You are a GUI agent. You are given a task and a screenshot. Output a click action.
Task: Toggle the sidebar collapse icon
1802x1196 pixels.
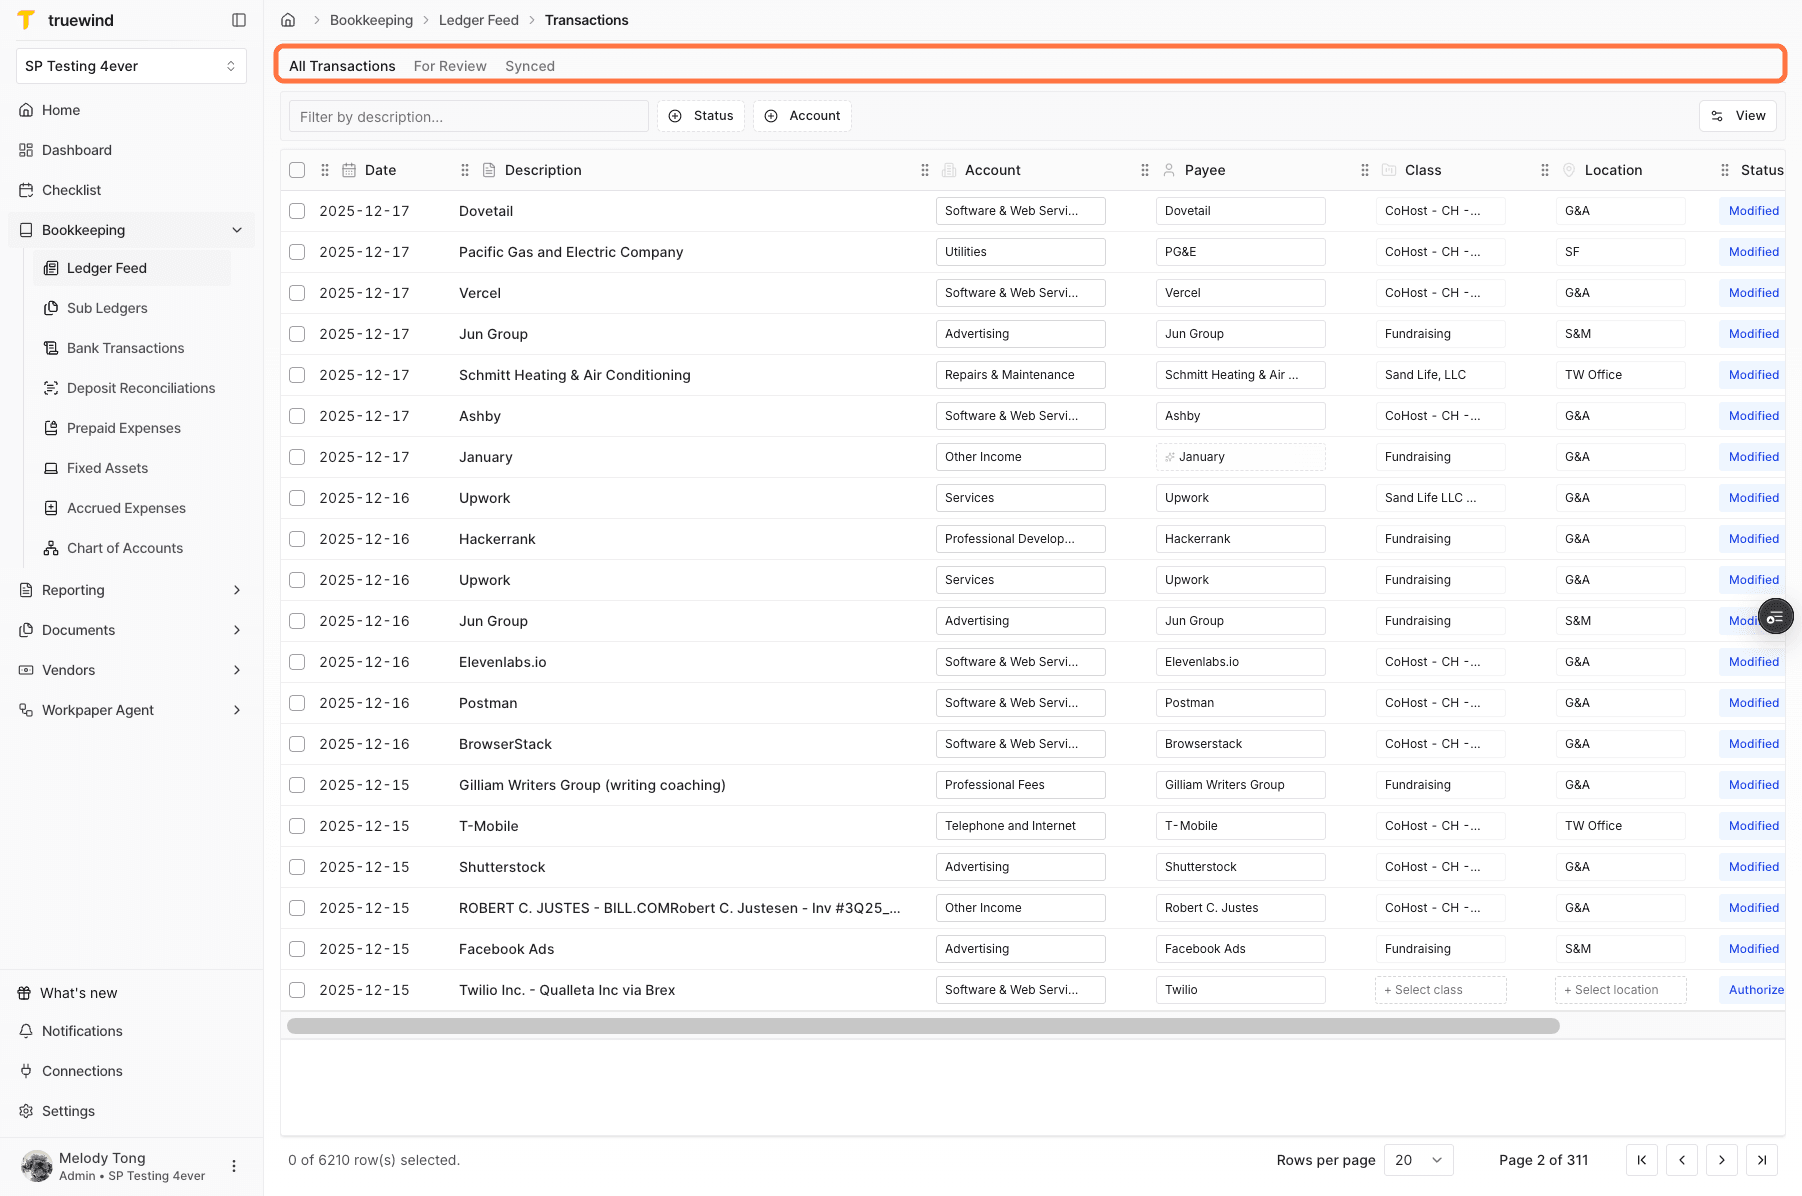click(x=239, y=20)
